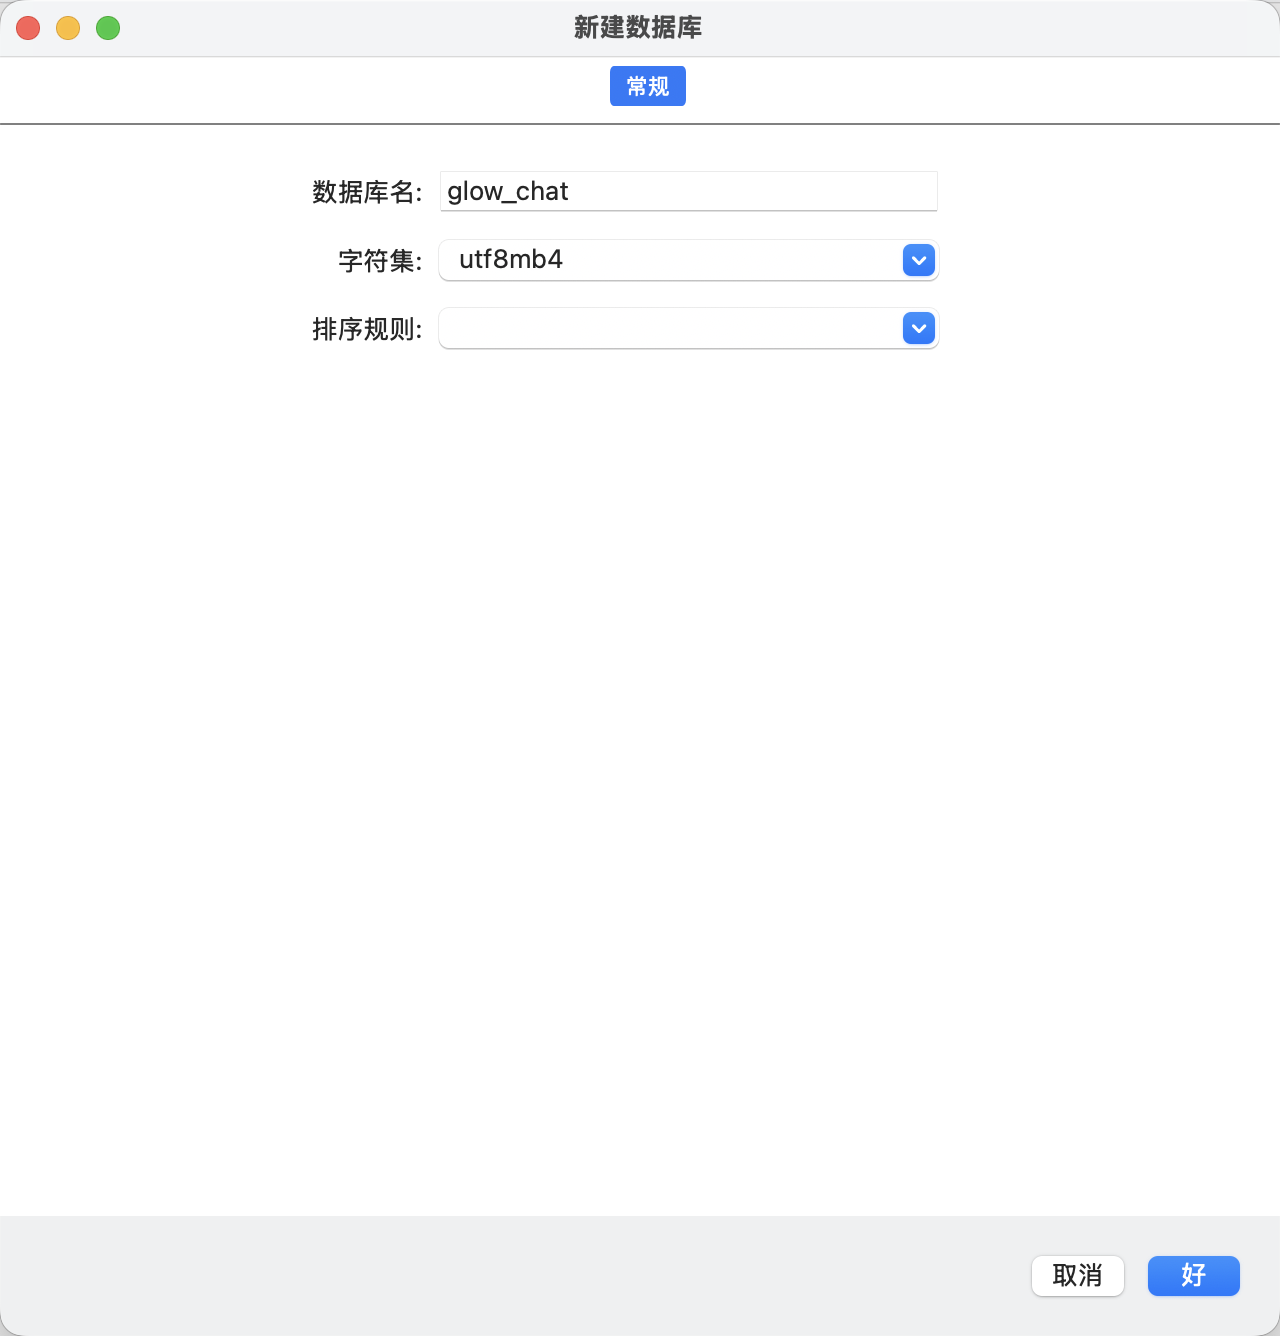1280x1336 pixels.
Task: Click the red close window control
Action: tap(27, 28)
